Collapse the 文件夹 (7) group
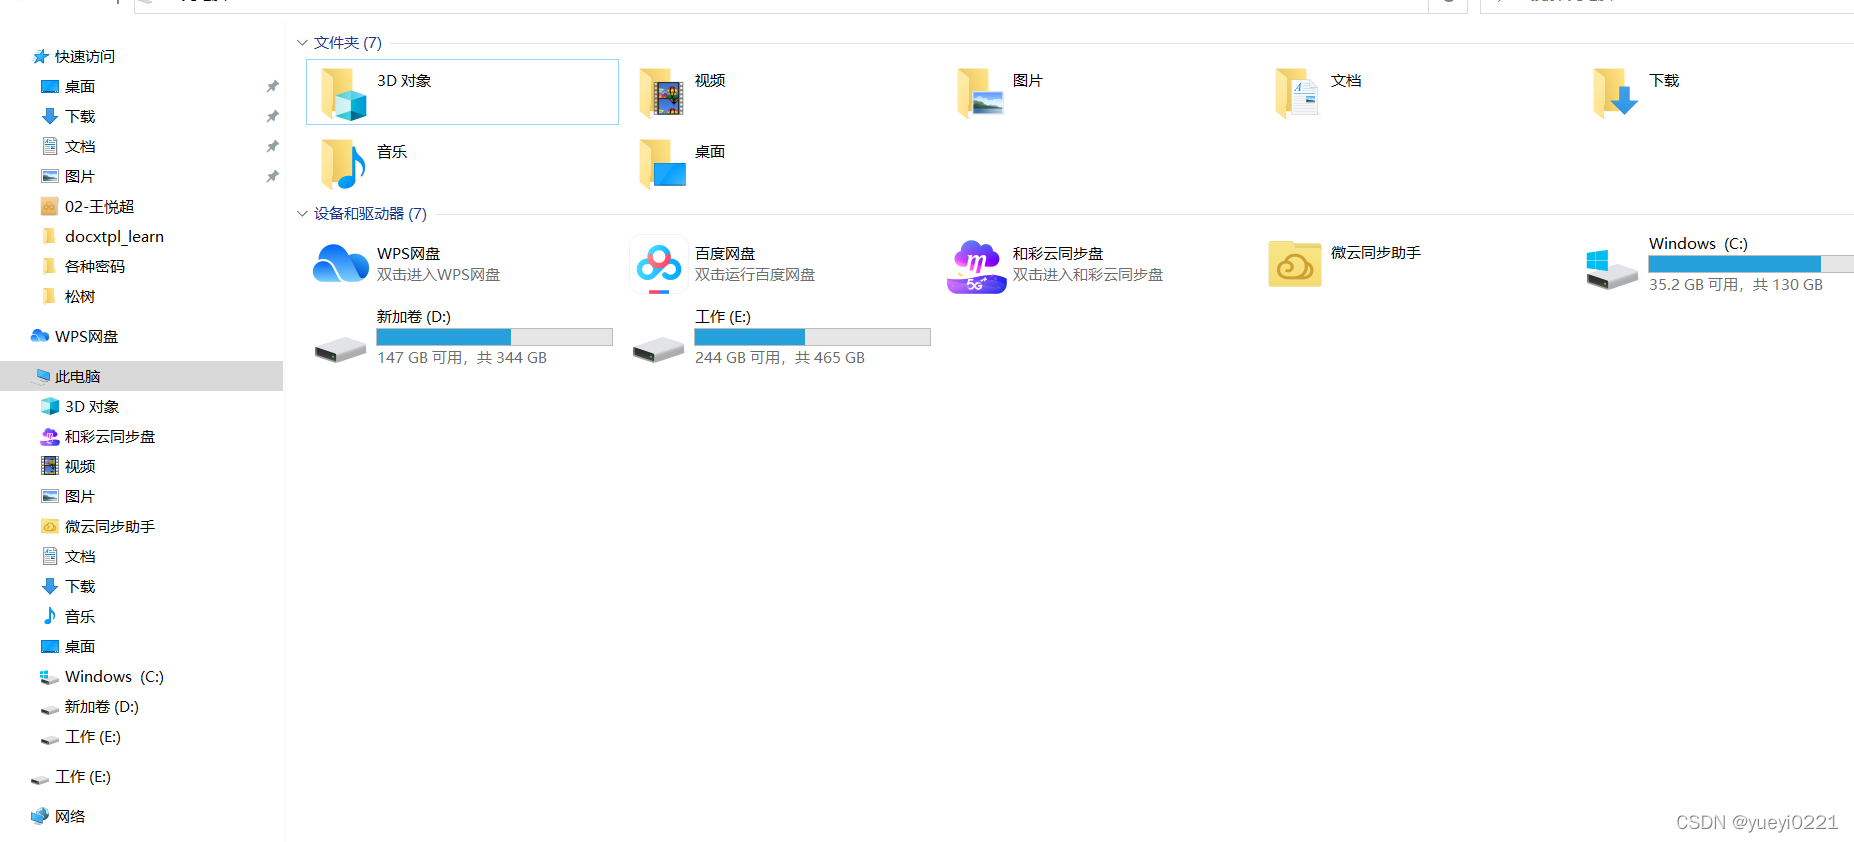1854x842 pixels. (x=302, y=43)
